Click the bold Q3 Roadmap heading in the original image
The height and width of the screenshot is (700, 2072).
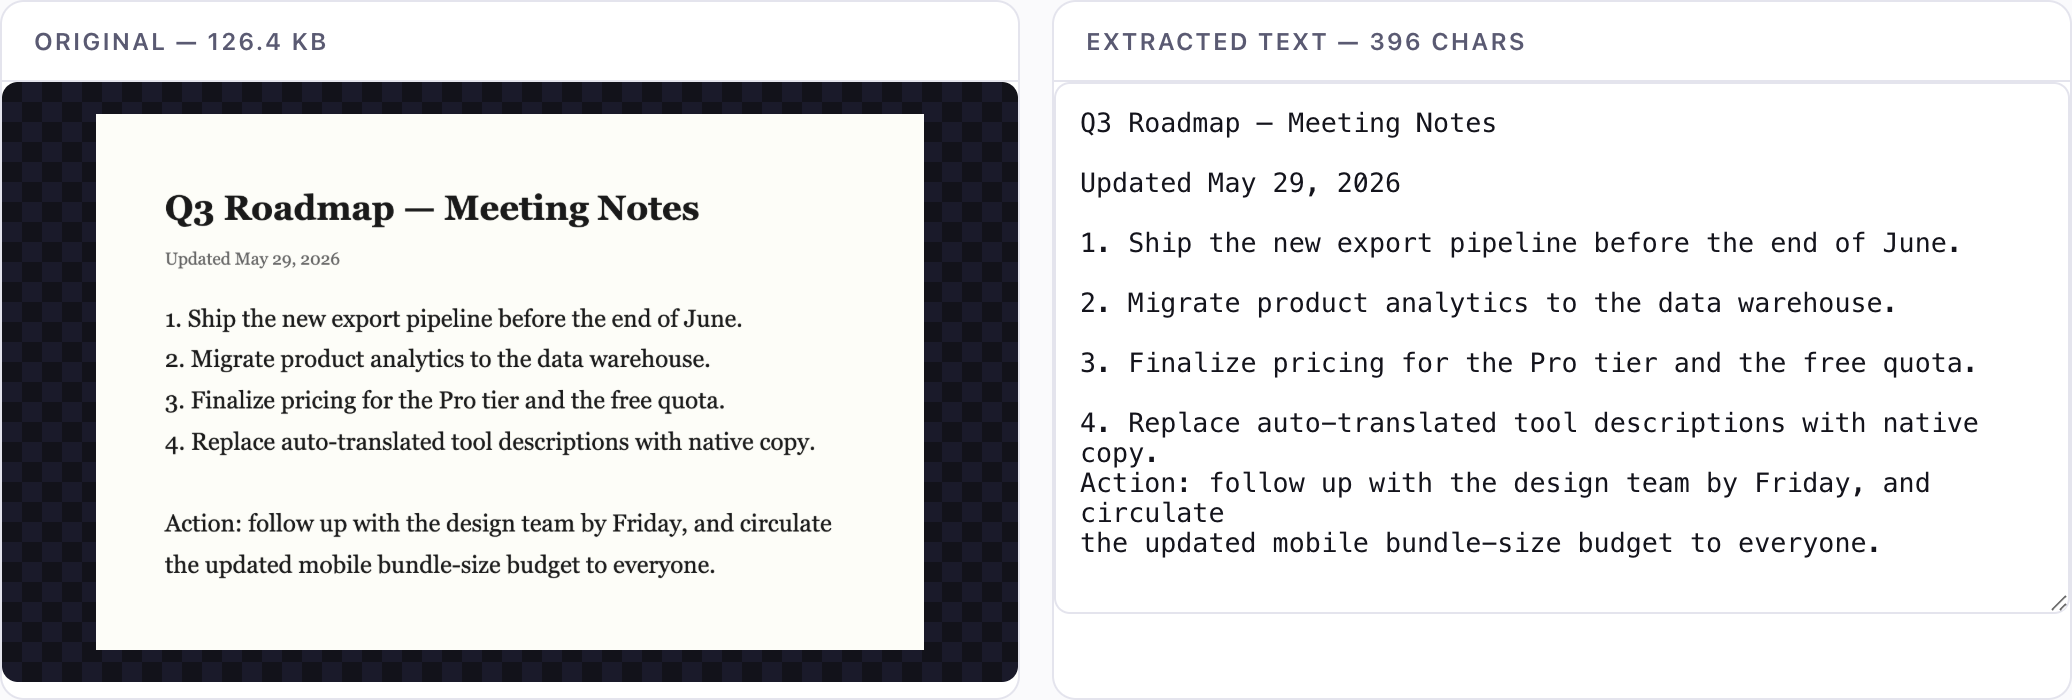[432, 208]
